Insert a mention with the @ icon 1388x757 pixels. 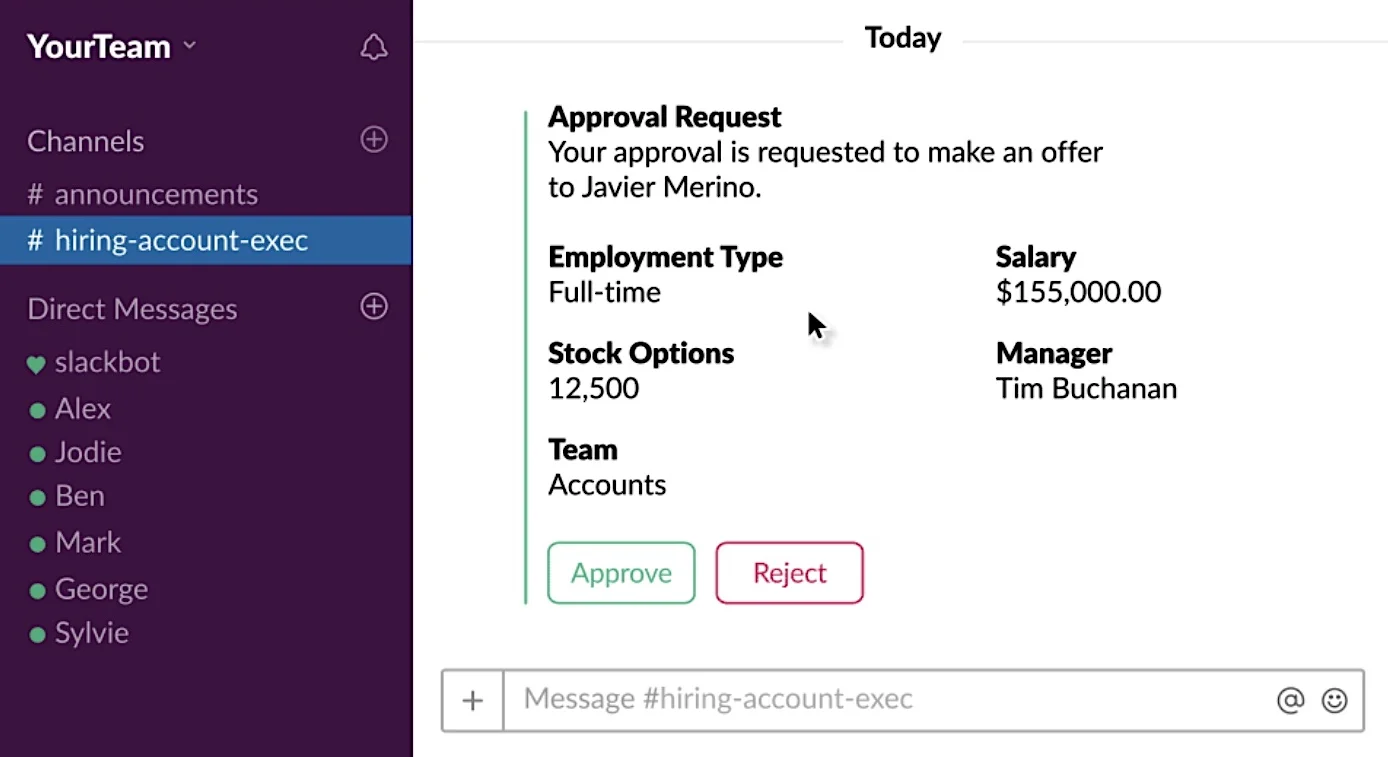click(x=1291, y=700)
